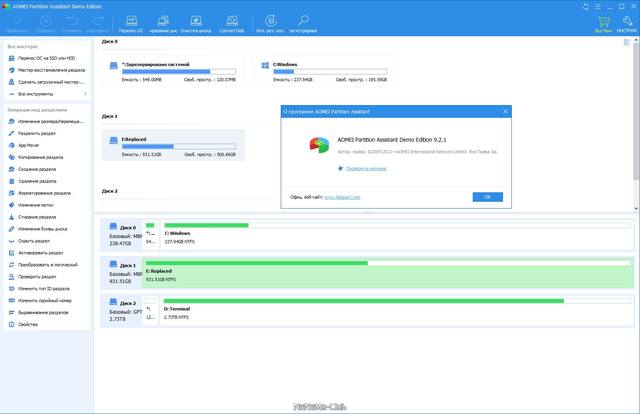Image resolution: width=640 pixels, height=414 pixels.
Task: Select 'Перенос ОС на SSD или HDD' wizard
Action: point(47,58)
